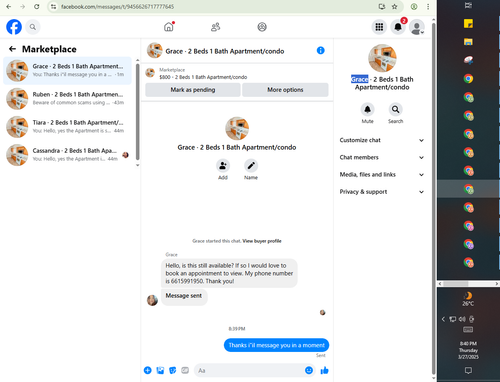Screen dimensions: 500x382
Task: Open Chrome three-dot menu
Action: tap(428, 7)
